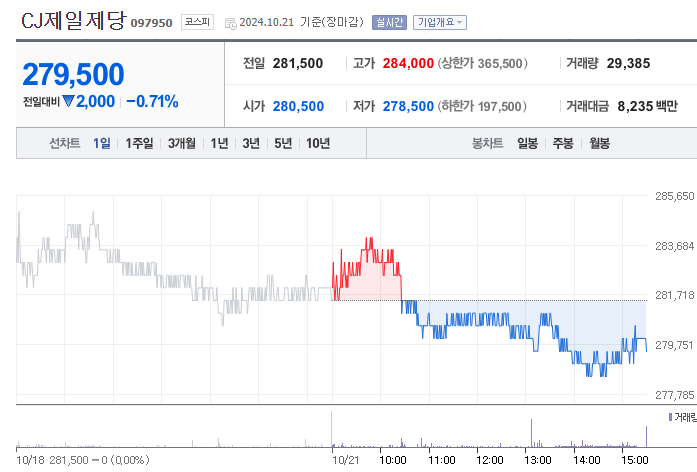Click the 285,650 y-axis label

coord(674,196)
